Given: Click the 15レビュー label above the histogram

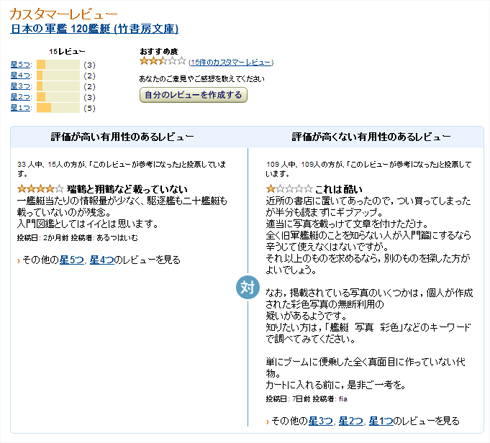Looking at the screenshot, I should coord(67,51).
